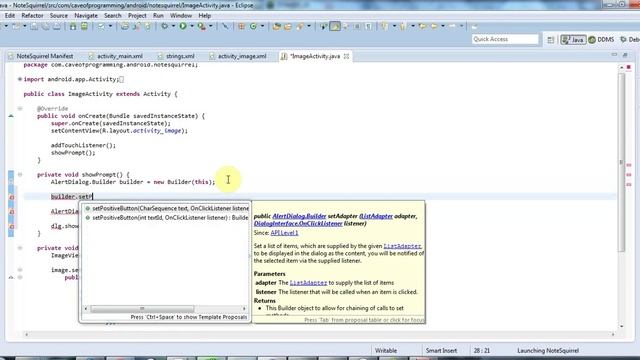Screen dimensions: 640x360
Task: Expand the folded import statements
Action: 20,79
